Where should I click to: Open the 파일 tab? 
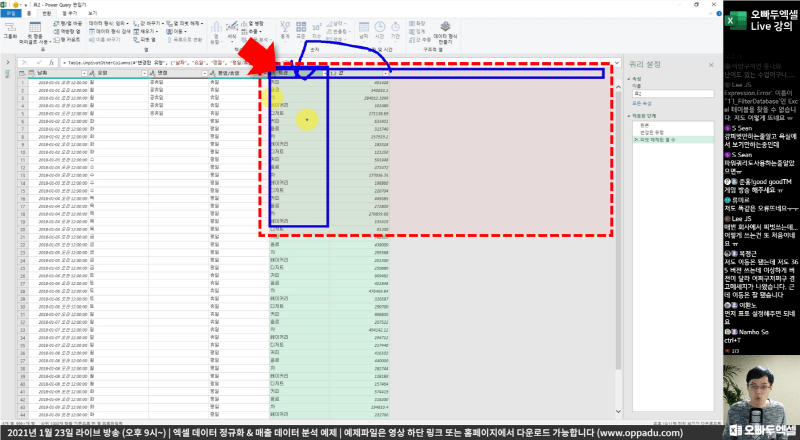10,12
